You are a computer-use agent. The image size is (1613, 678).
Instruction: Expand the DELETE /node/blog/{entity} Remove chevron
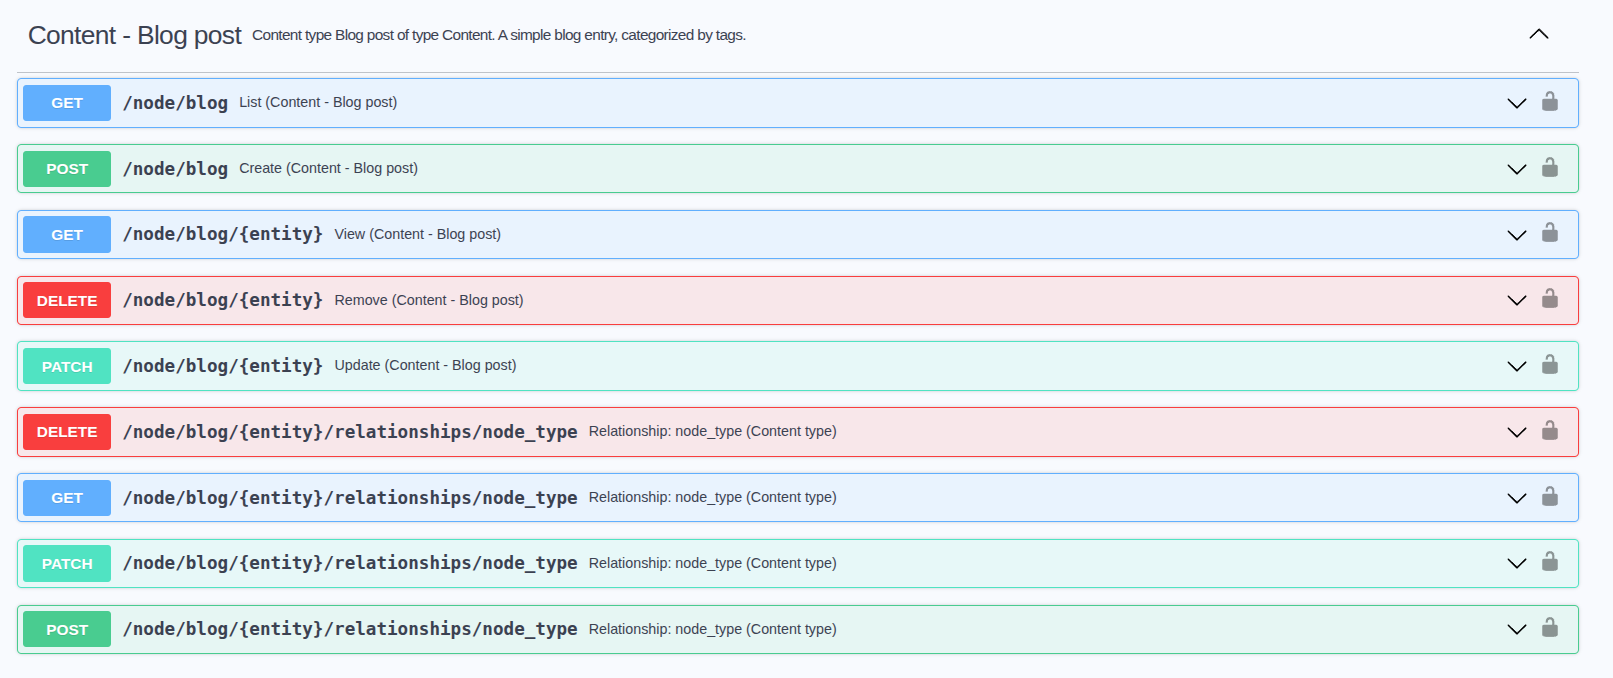click(1516, 300)
